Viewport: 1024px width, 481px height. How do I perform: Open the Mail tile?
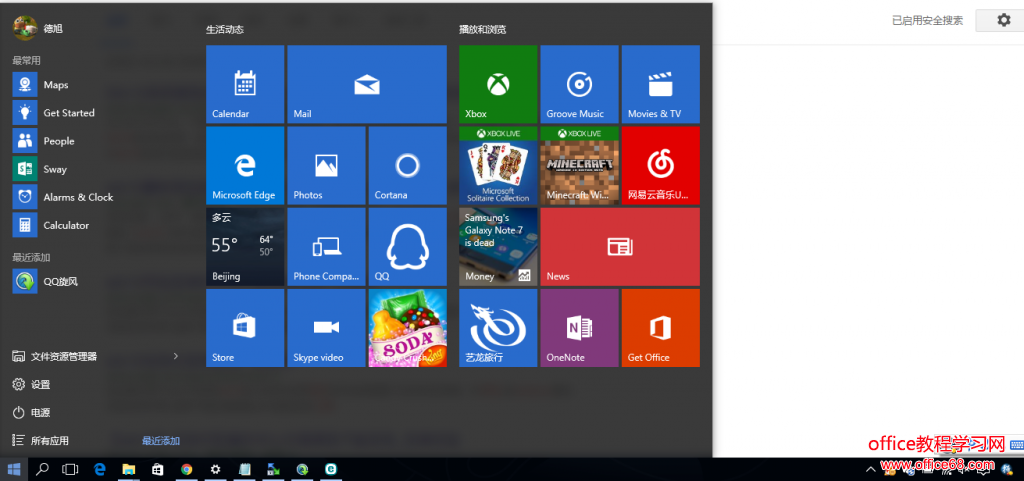tap(367, 84)
